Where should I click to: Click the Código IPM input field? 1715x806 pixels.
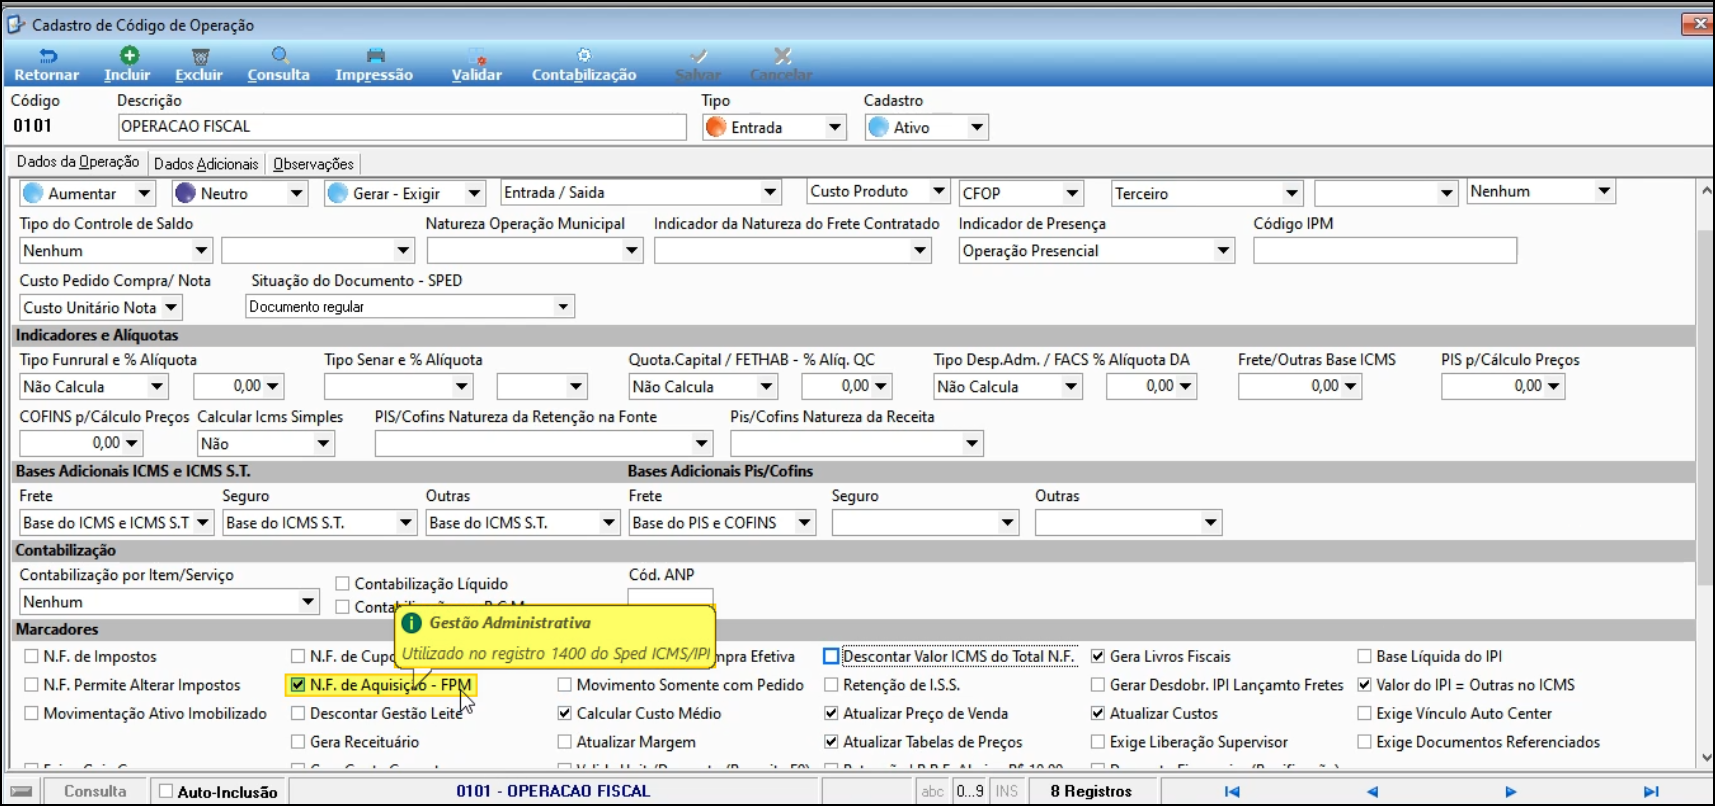coord(1385,251)
